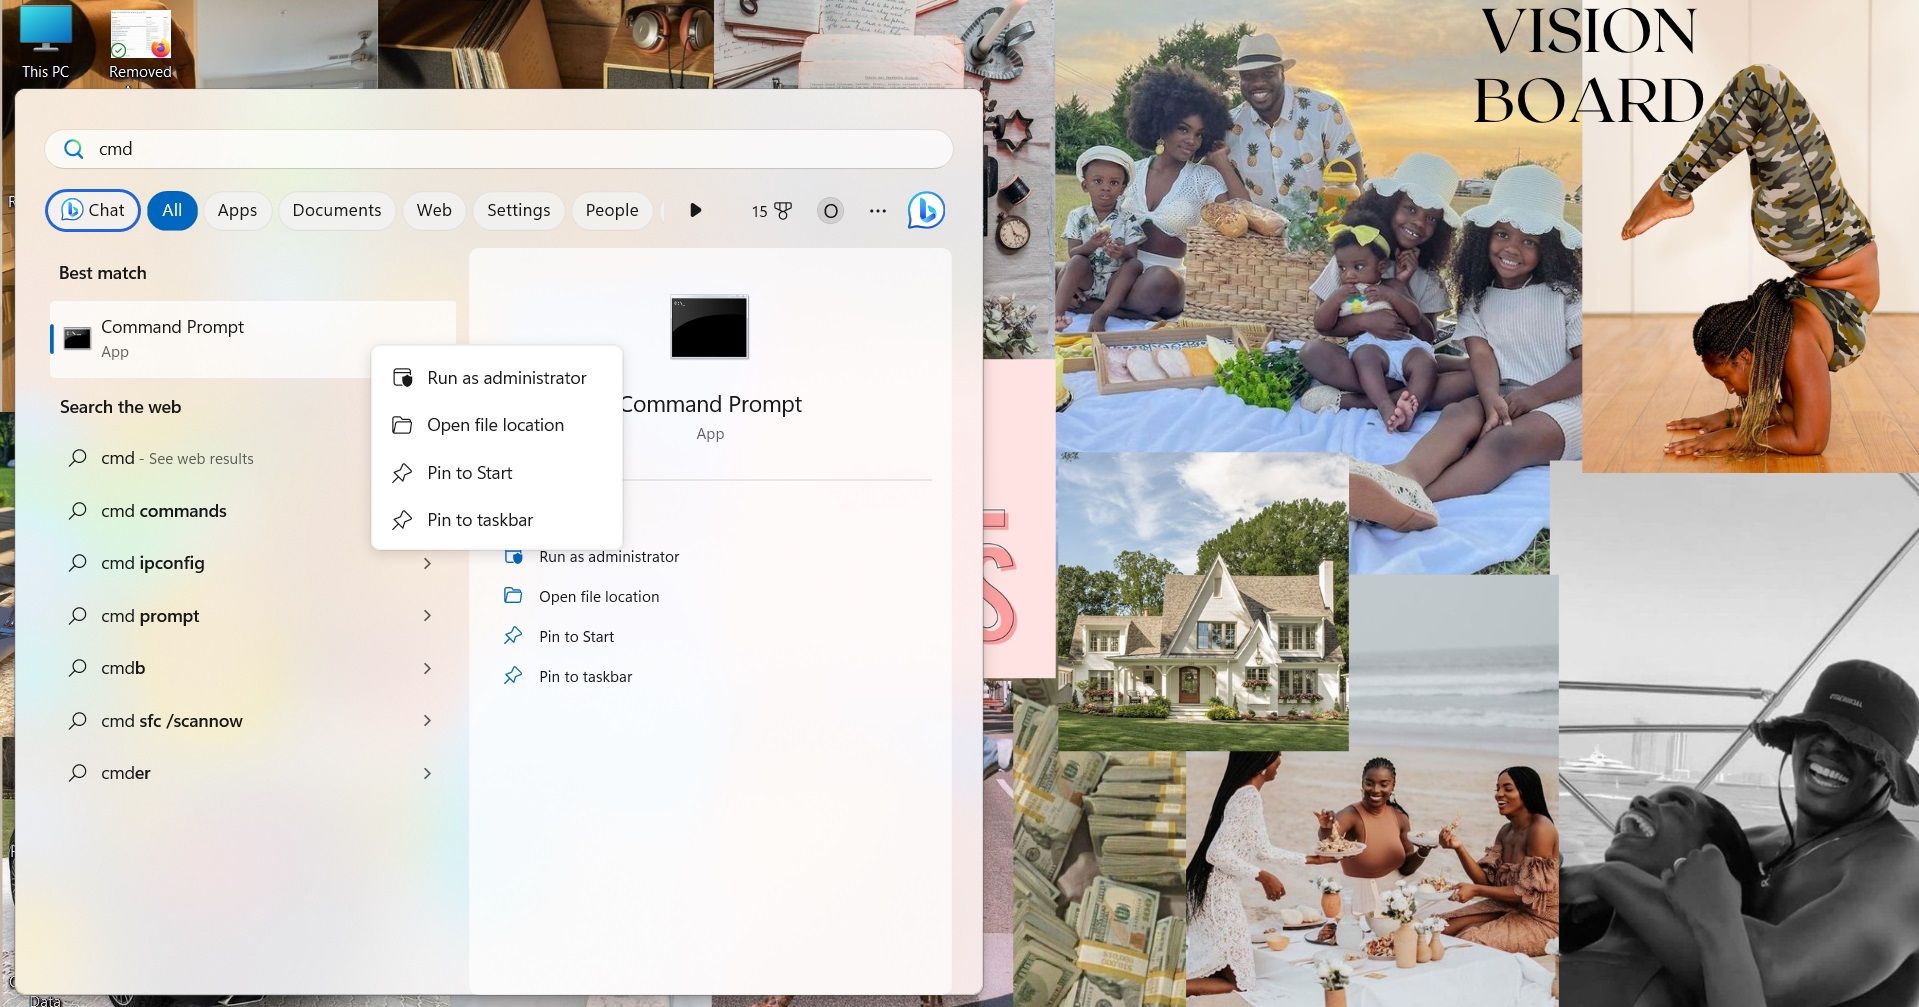The width and height of the screenshot is (1919, 1007).
Task: Click the large Command Prompt app icon
Action: [709, 327]
